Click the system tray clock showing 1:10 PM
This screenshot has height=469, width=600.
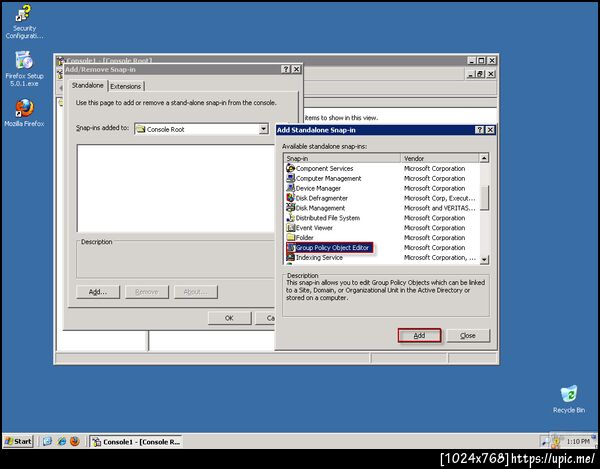[578, 441]
